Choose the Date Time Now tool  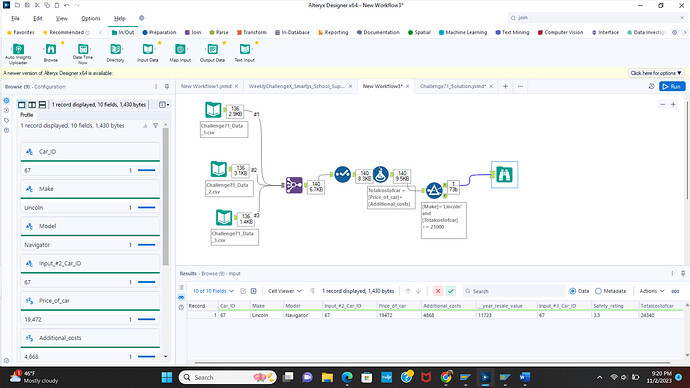pos(83,54)
